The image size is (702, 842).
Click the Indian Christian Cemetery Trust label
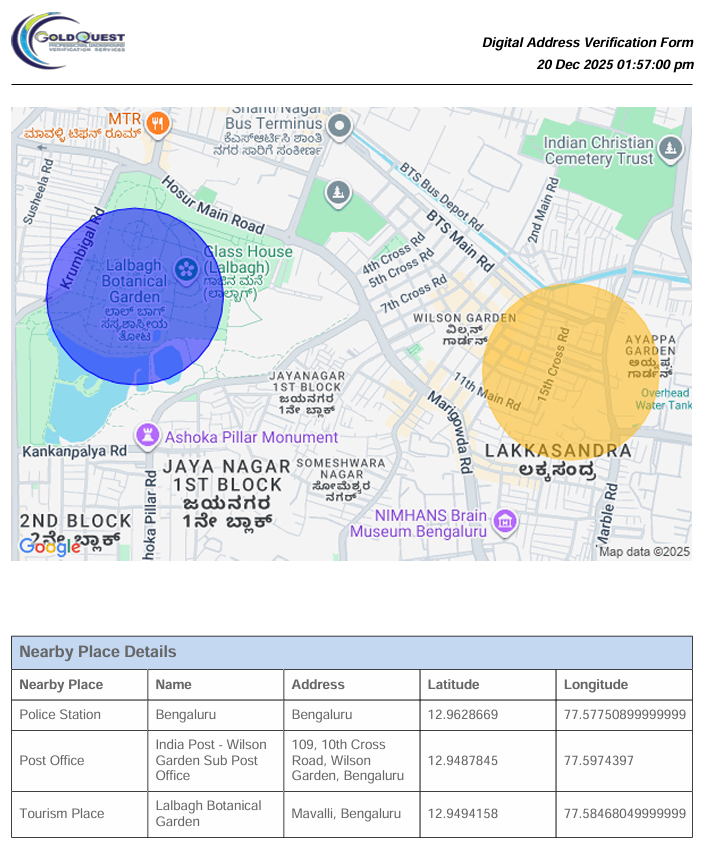[x=599, y=151]
